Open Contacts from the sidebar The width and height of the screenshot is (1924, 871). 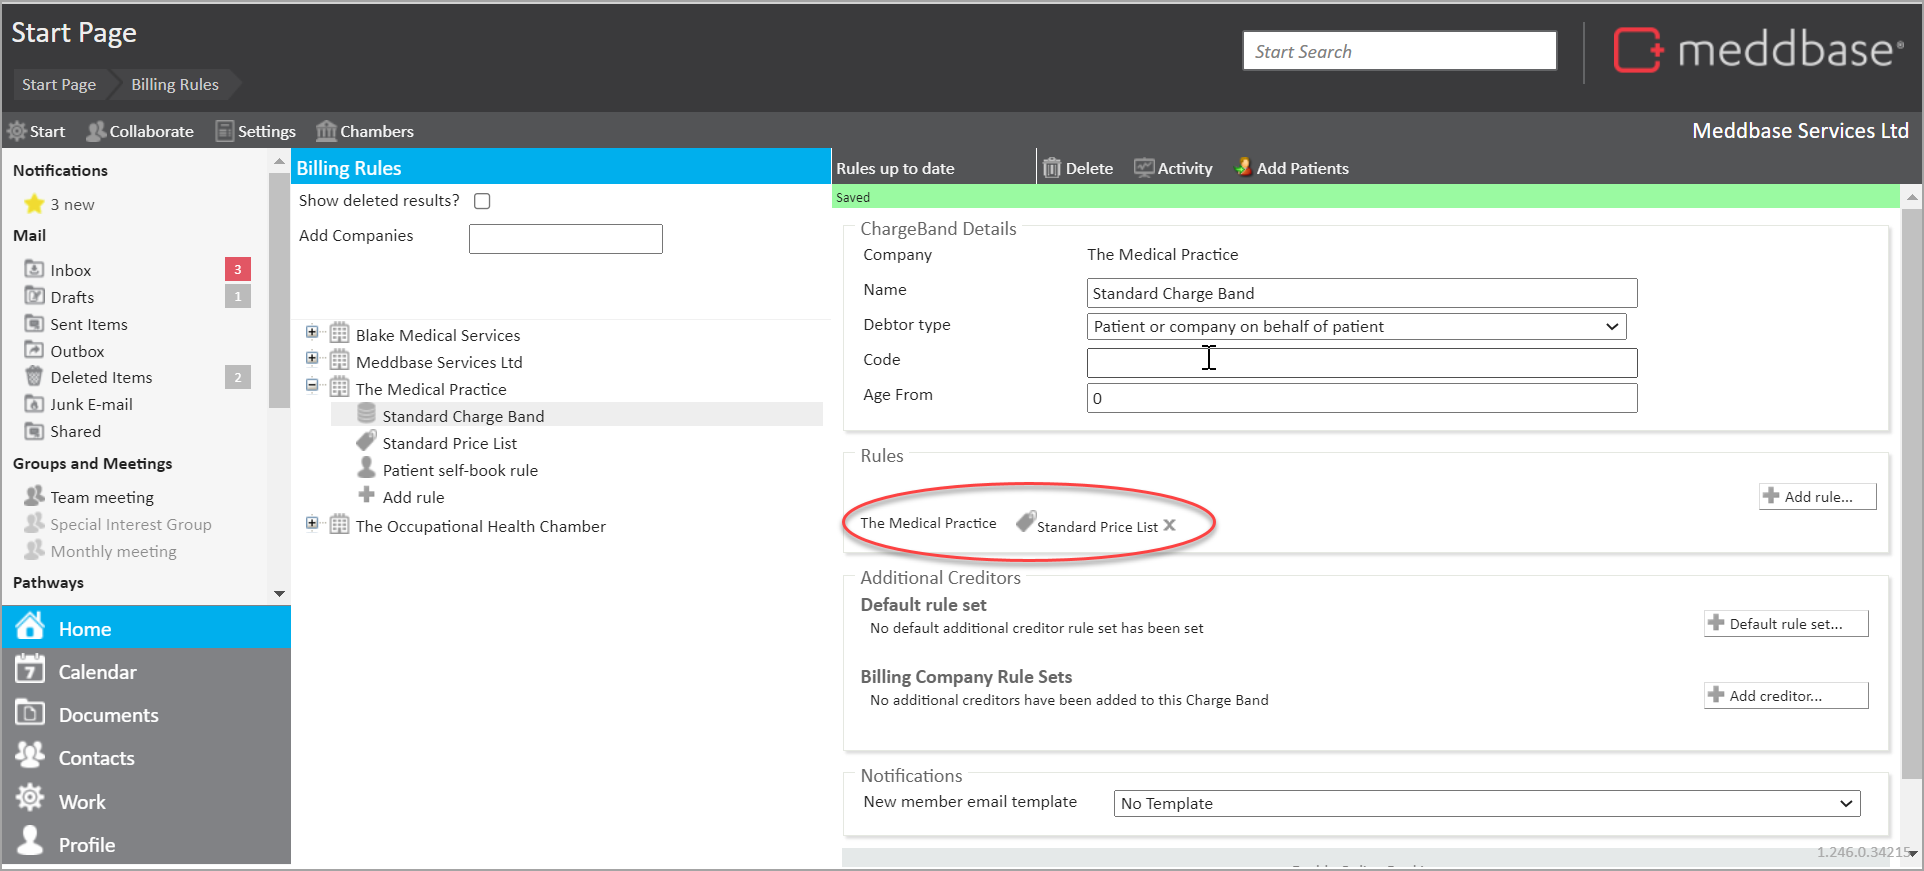click(x=96, y=758)
